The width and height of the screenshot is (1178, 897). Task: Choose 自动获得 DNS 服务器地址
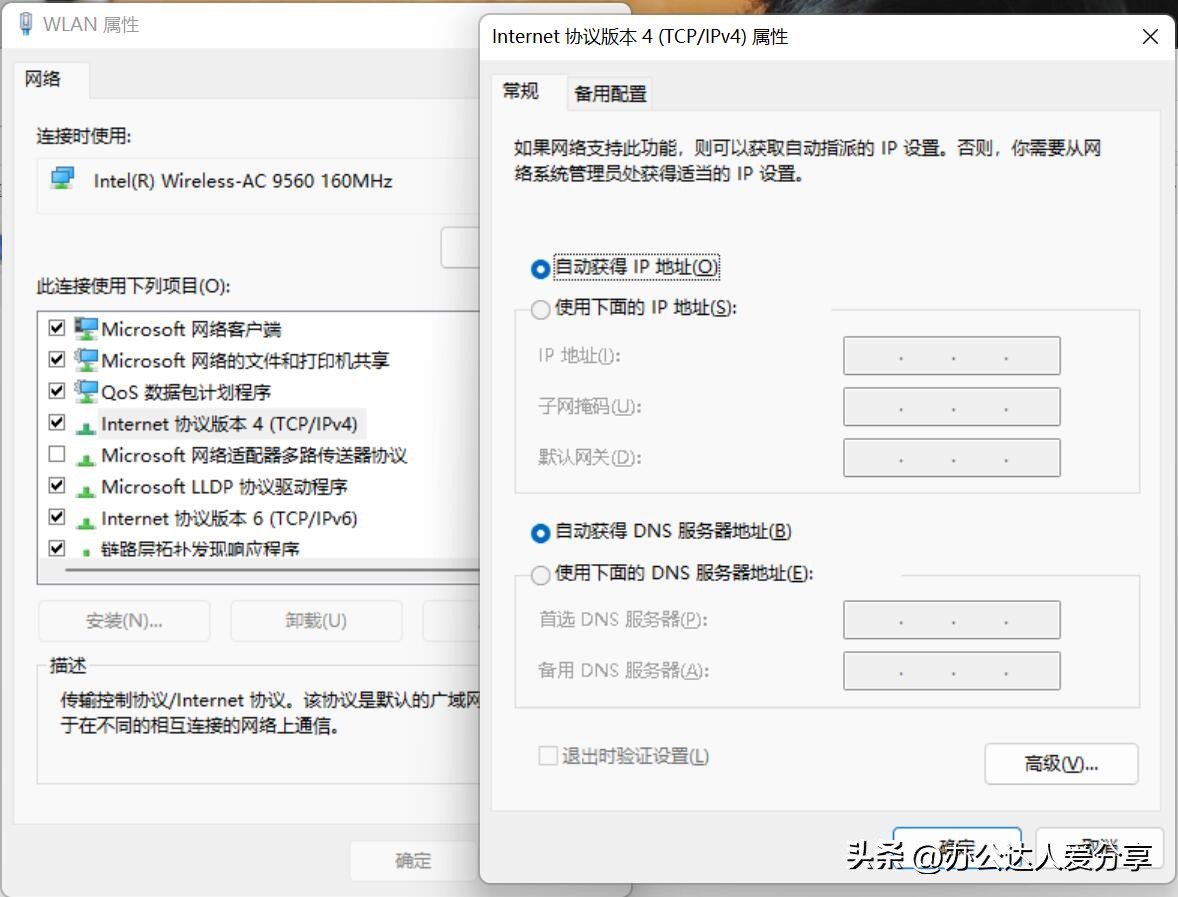pyautogui.click(x=539, y=533)
